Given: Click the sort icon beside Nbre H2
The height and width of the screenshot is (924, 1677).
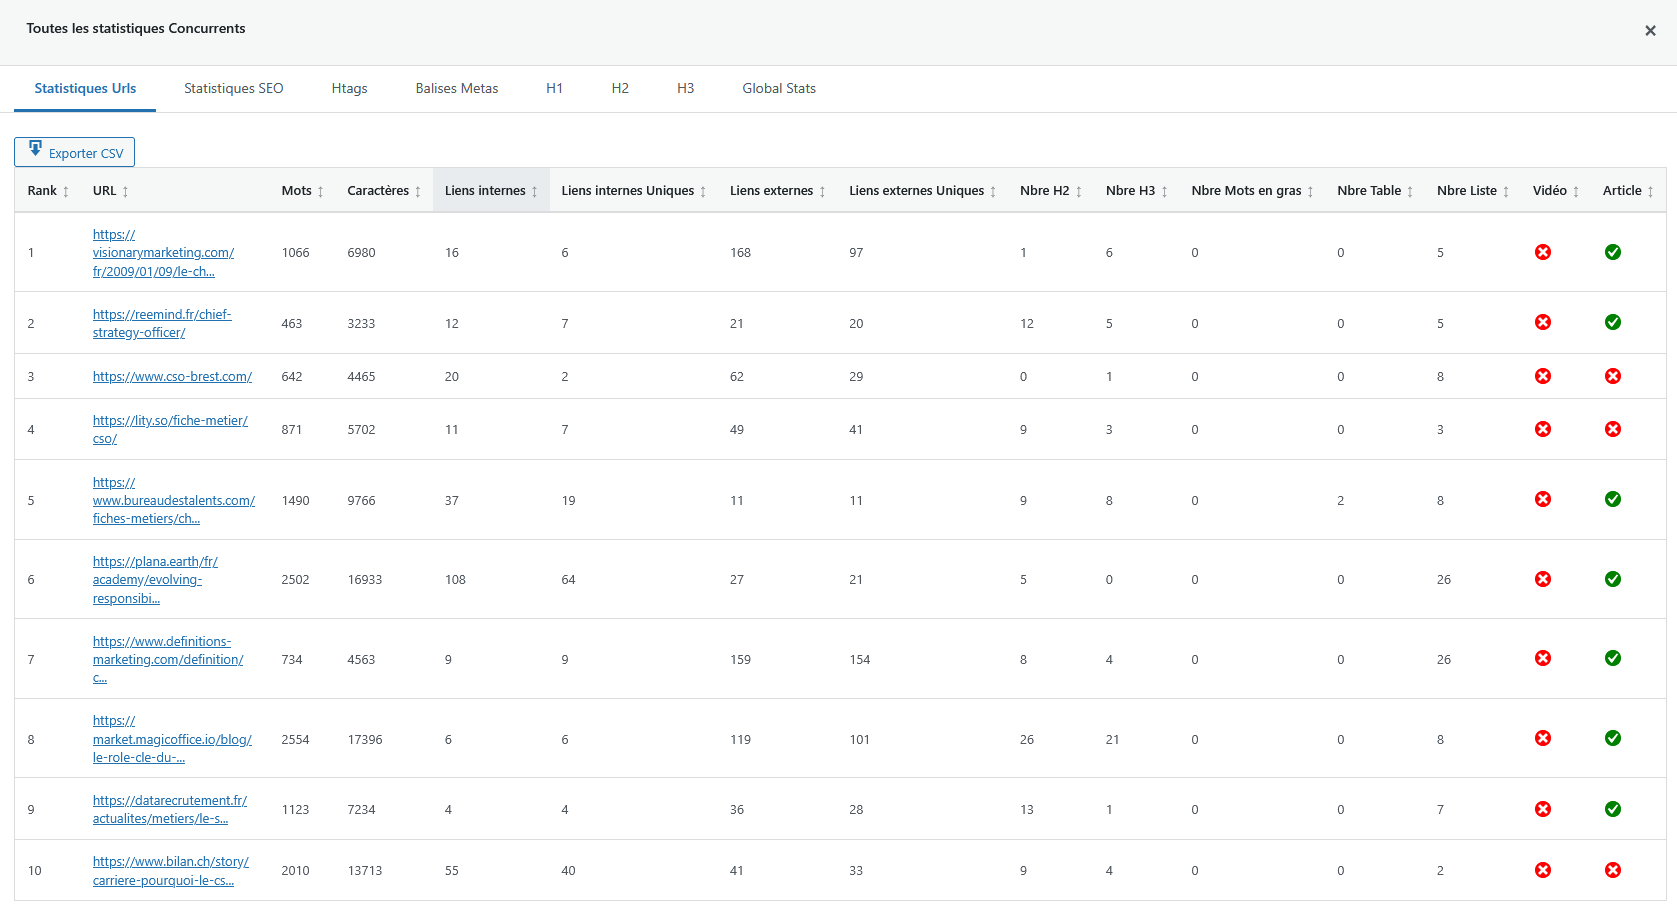Looking at the screenshot, I should pyautogui.click(x=1078, y=192).
